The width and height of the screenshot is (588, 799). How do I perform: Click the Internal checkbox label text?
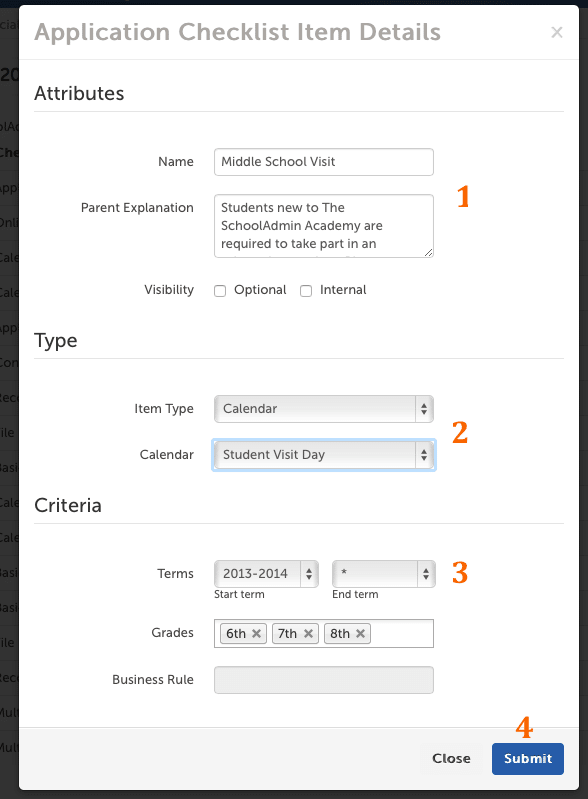click(343, 290)
